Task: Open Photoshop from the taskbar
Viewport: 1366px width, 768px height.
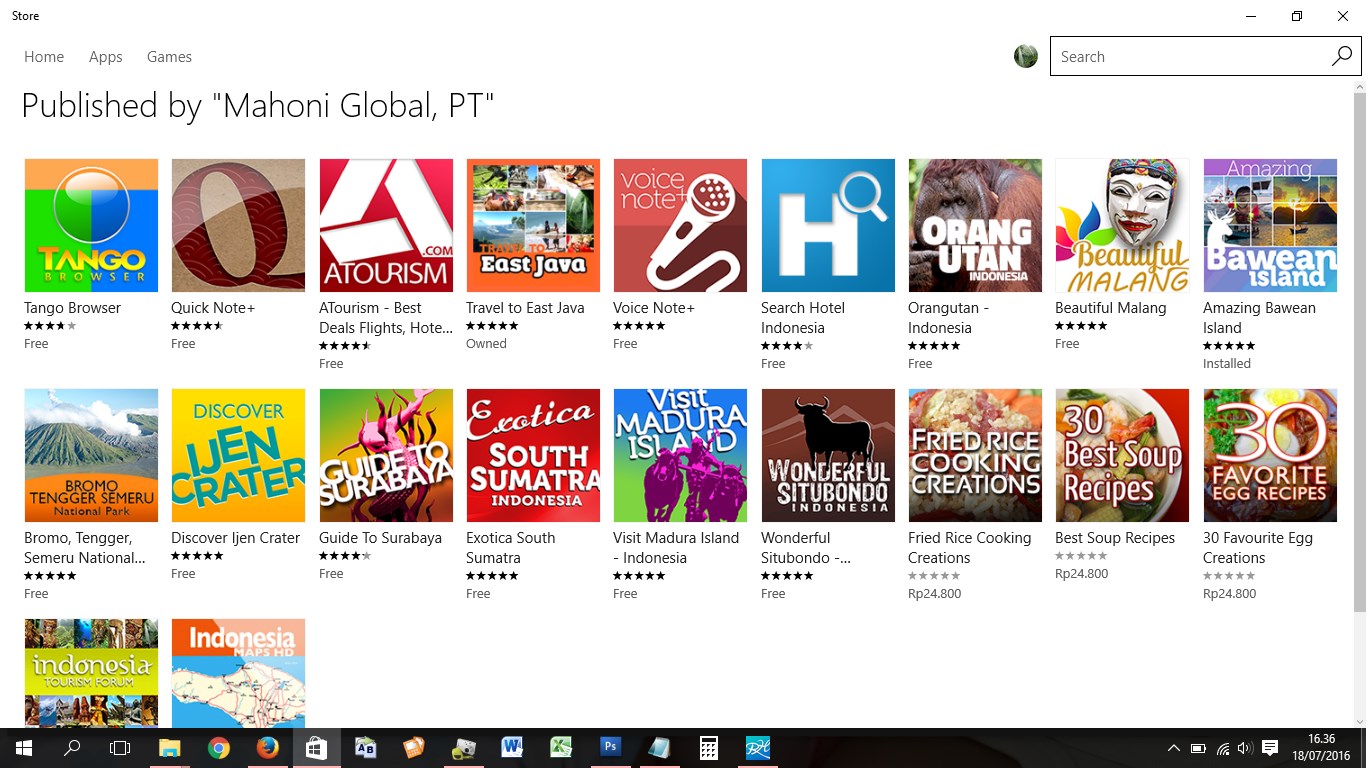Action: click(610, 748)
